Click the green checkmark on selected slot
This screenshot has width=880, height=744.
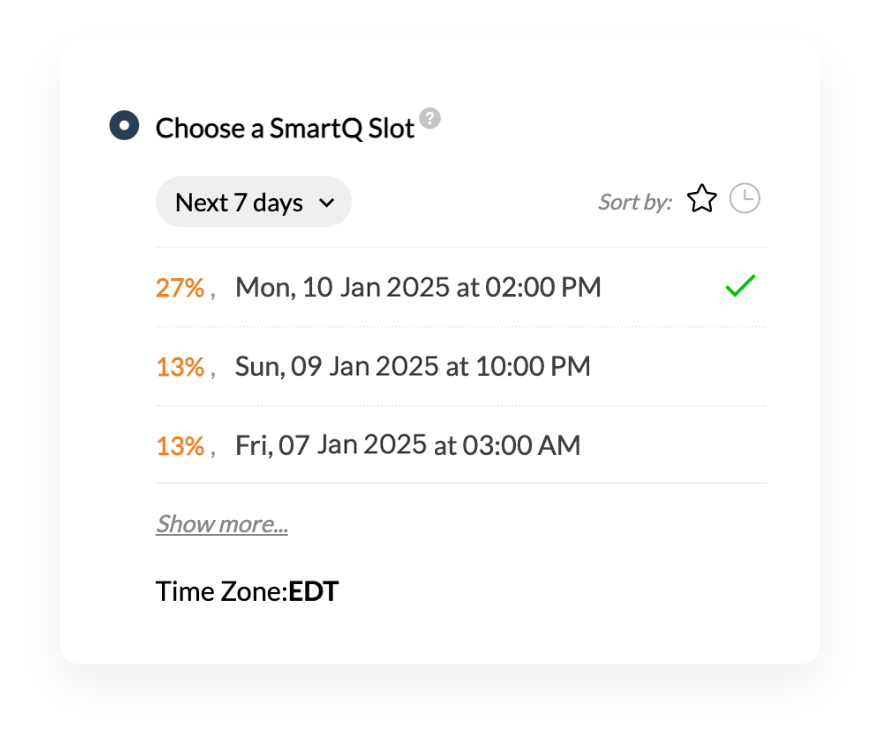738,287
